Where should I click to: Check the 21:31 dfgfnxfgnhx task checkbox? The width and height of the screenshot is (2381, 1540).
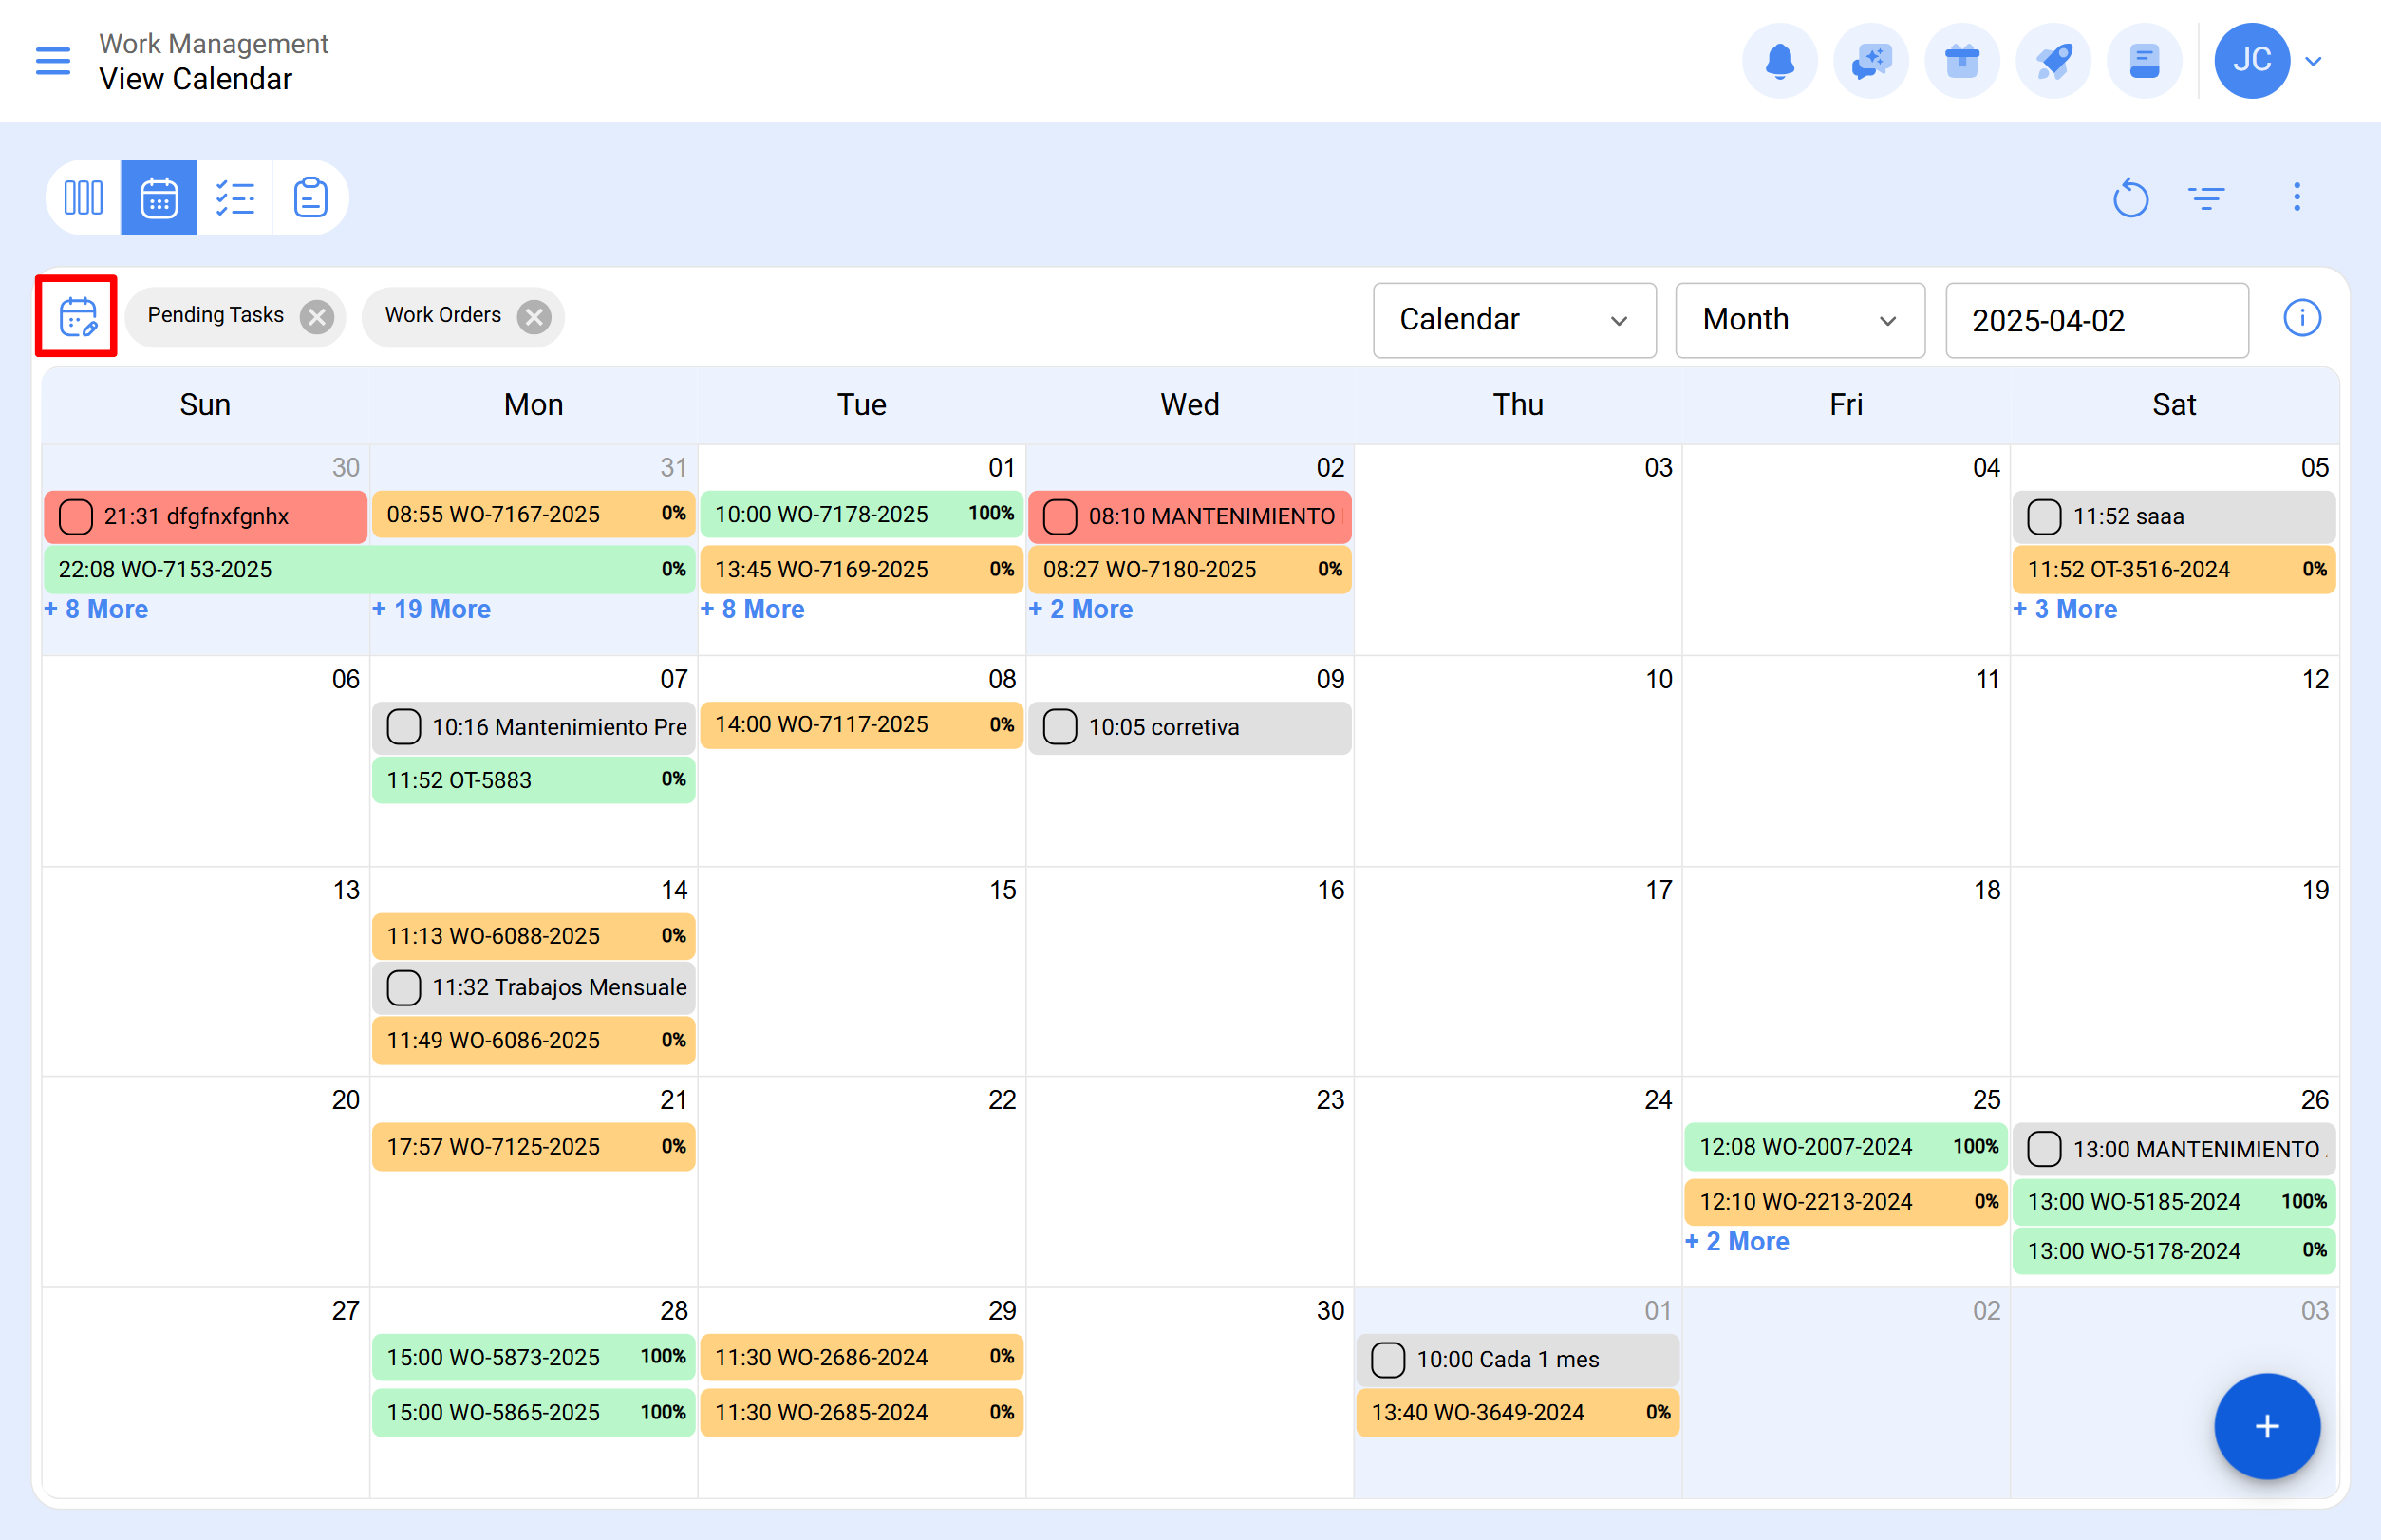[76, 517]
